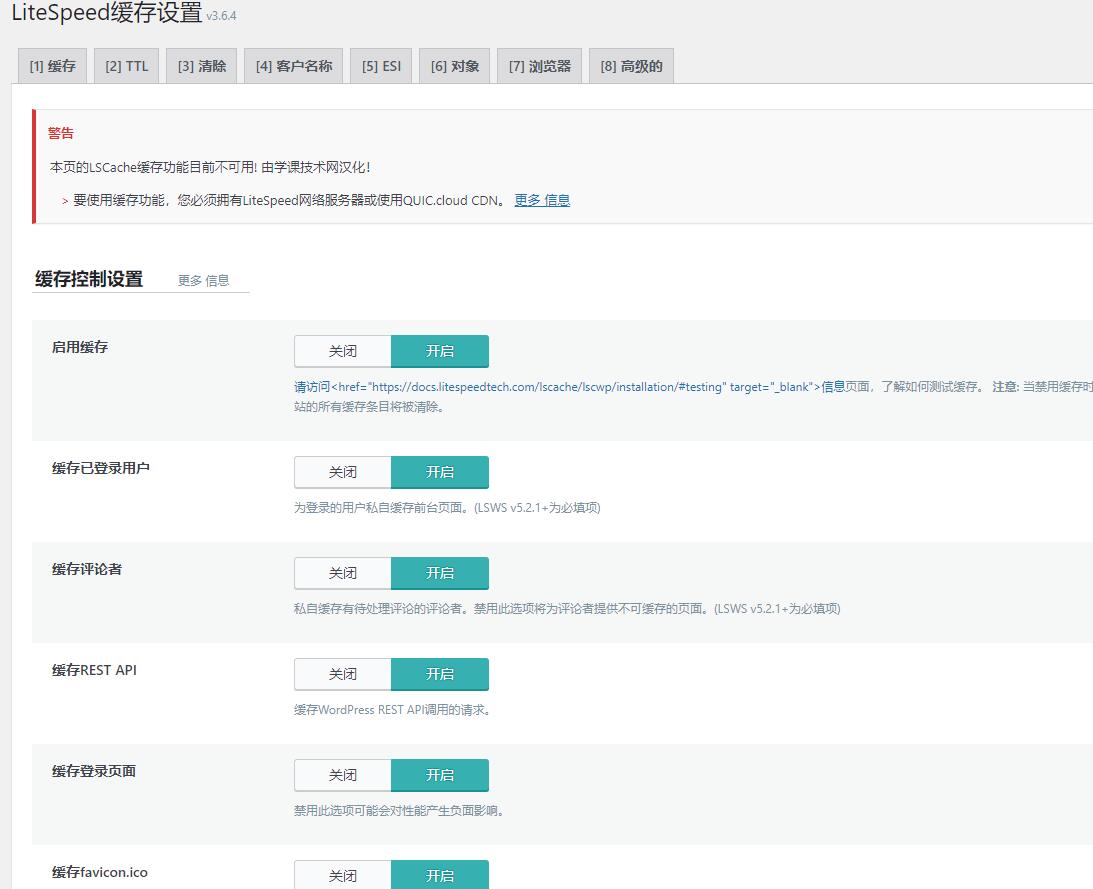Click 更多 信息 link in warning box

point(542,200)
